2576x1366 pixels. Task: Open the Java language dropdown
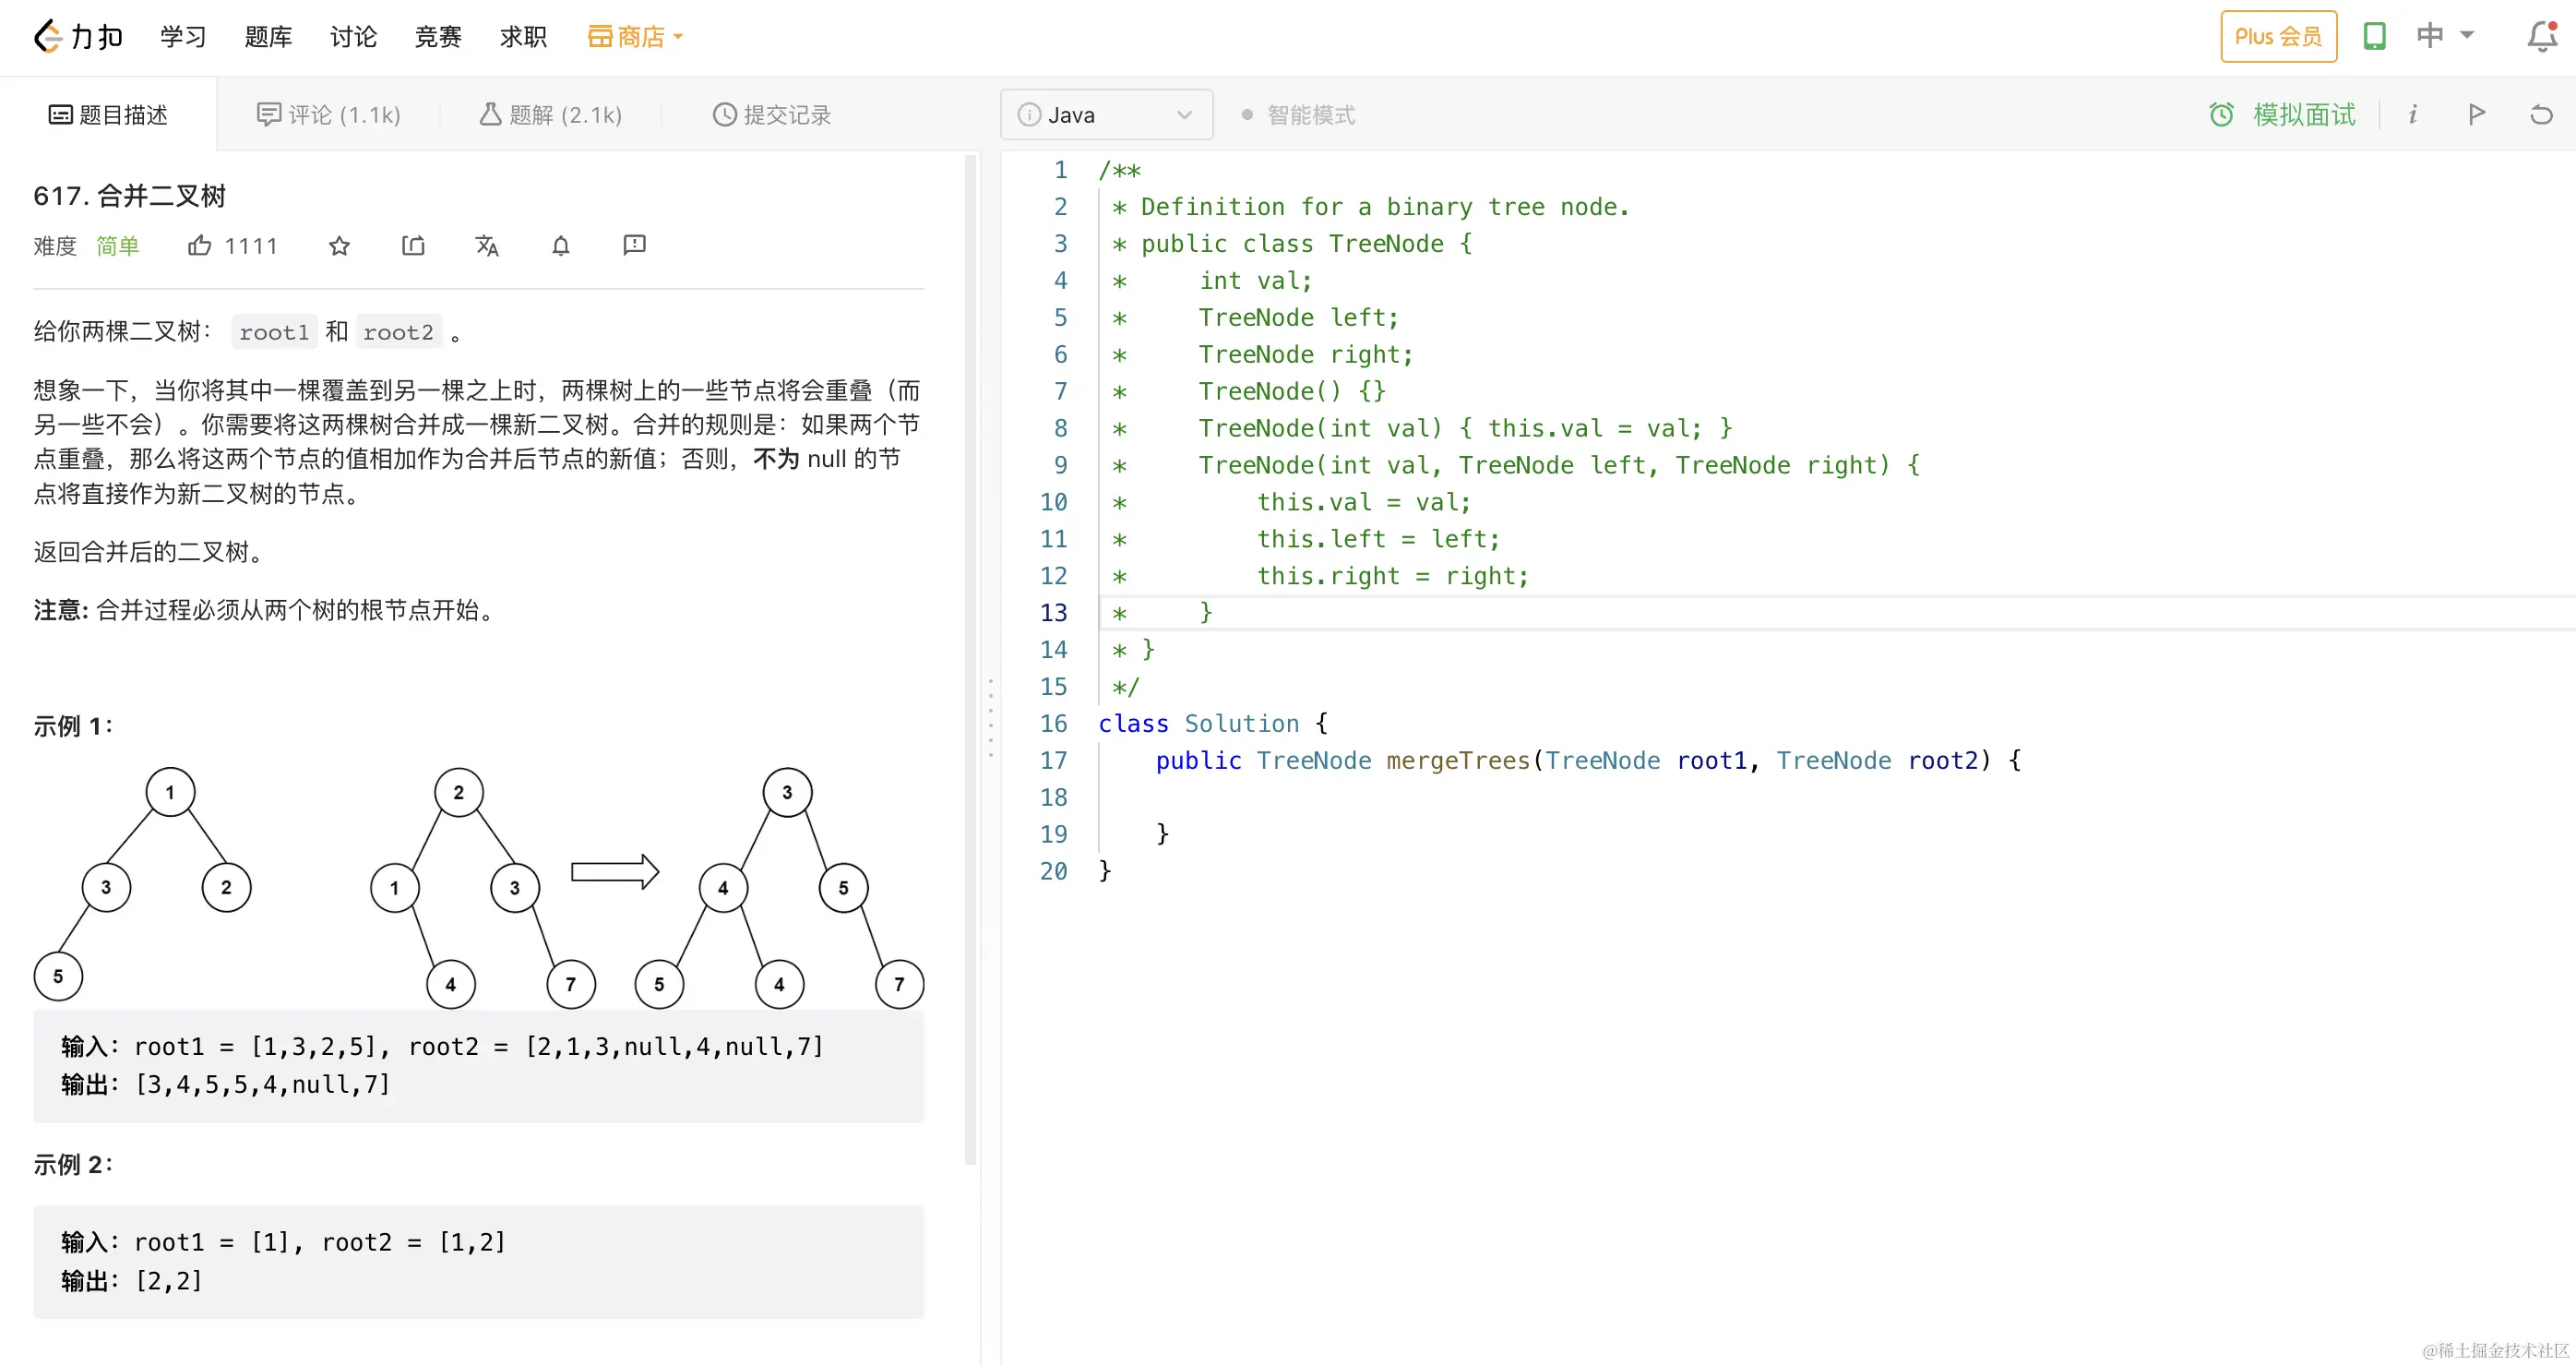click(1106, 115)
